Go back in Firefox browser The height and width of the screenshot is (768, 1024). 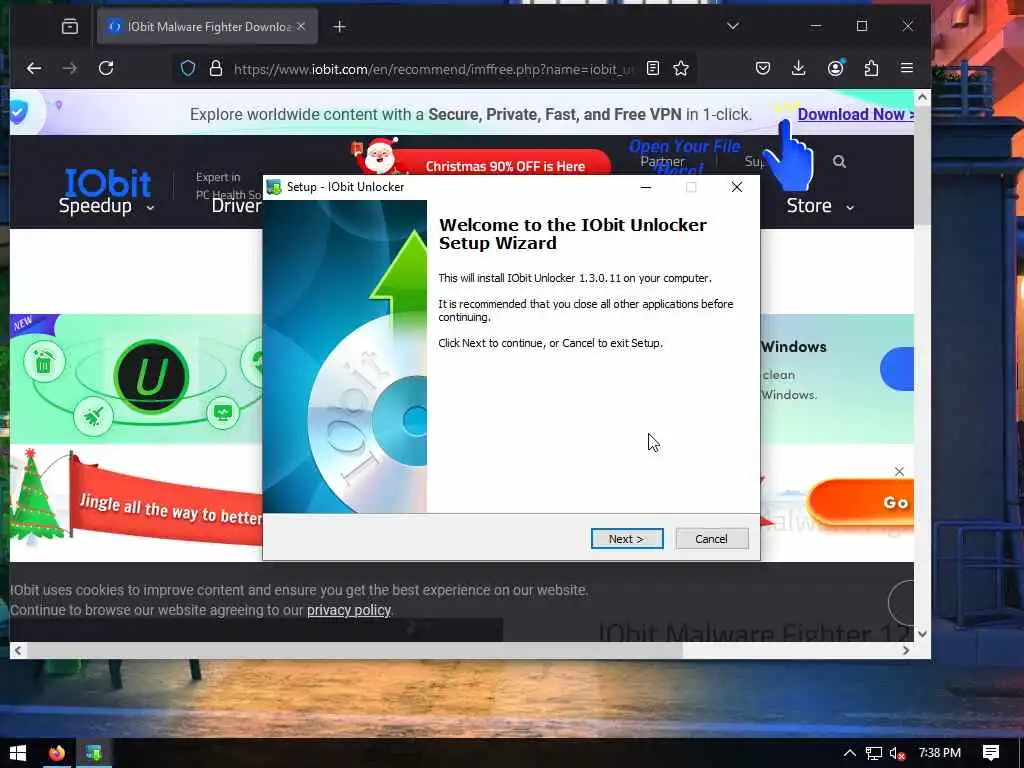click(x=34, y=68)
